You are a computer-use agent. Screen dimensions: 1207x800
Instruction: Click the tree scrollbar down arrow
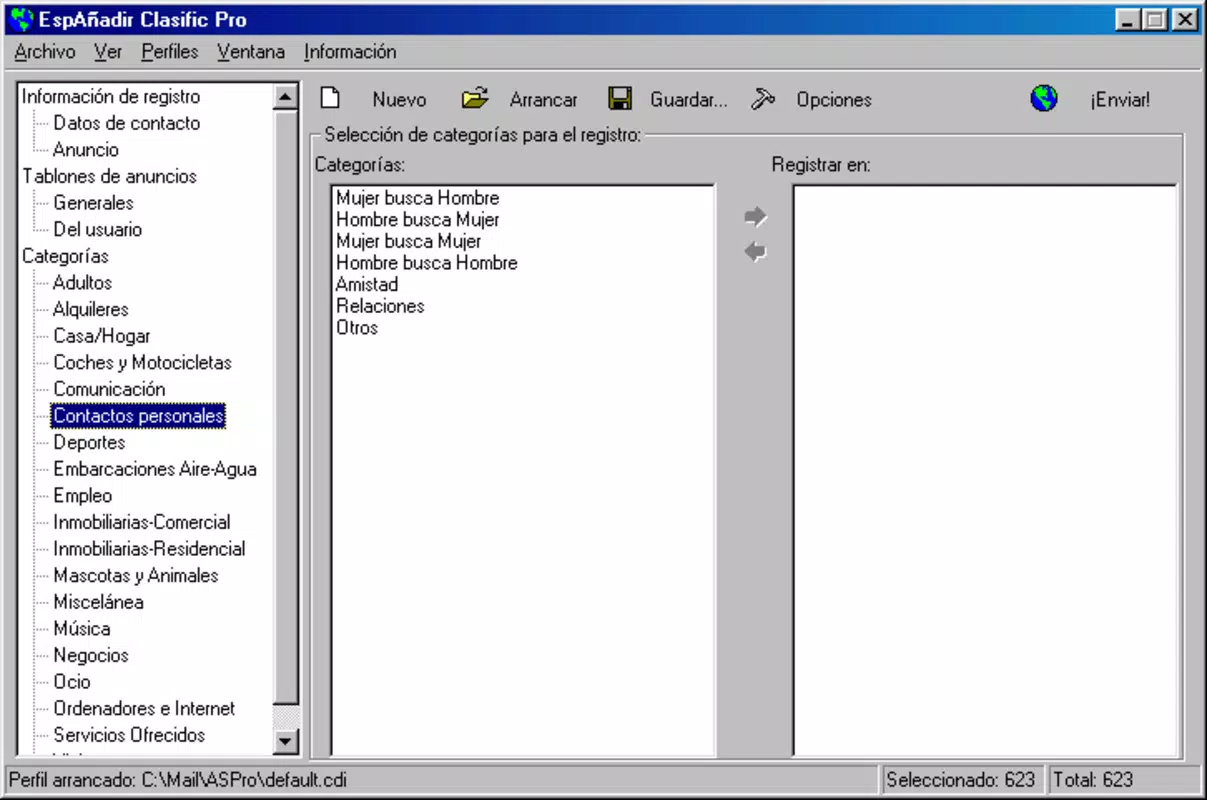[x=286, y=741]
